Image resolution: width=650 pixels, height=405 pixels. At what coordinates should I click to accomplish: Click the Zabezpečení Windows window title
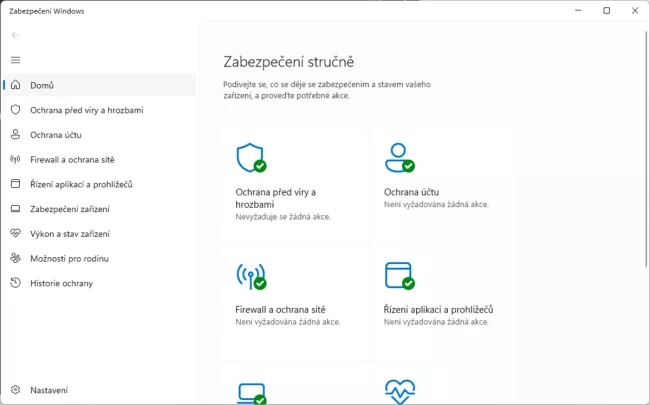pyautogui.click(x=47, y=11)
